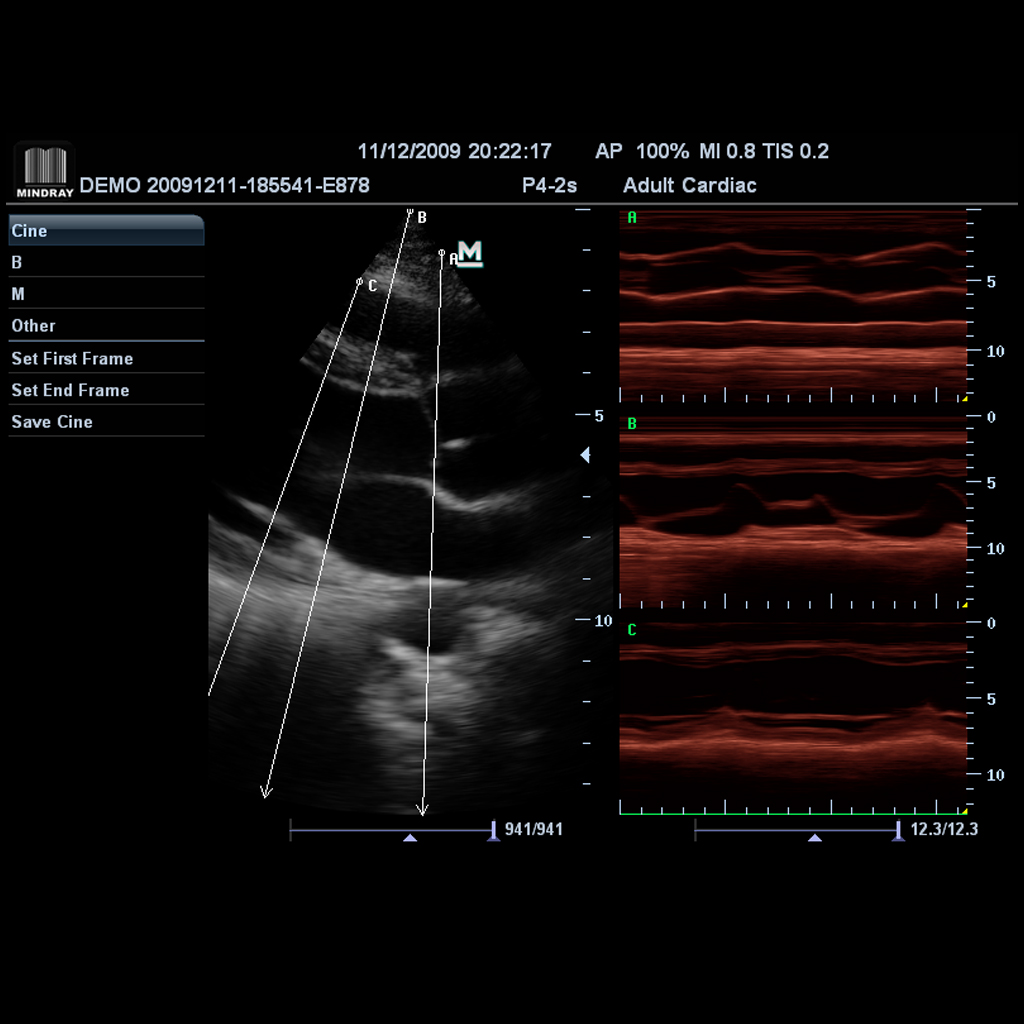The width and height of the screenshot is (1024, 1024).
Task: Toggle M mode in the sidebar menu
Action: tap(103, 294)
